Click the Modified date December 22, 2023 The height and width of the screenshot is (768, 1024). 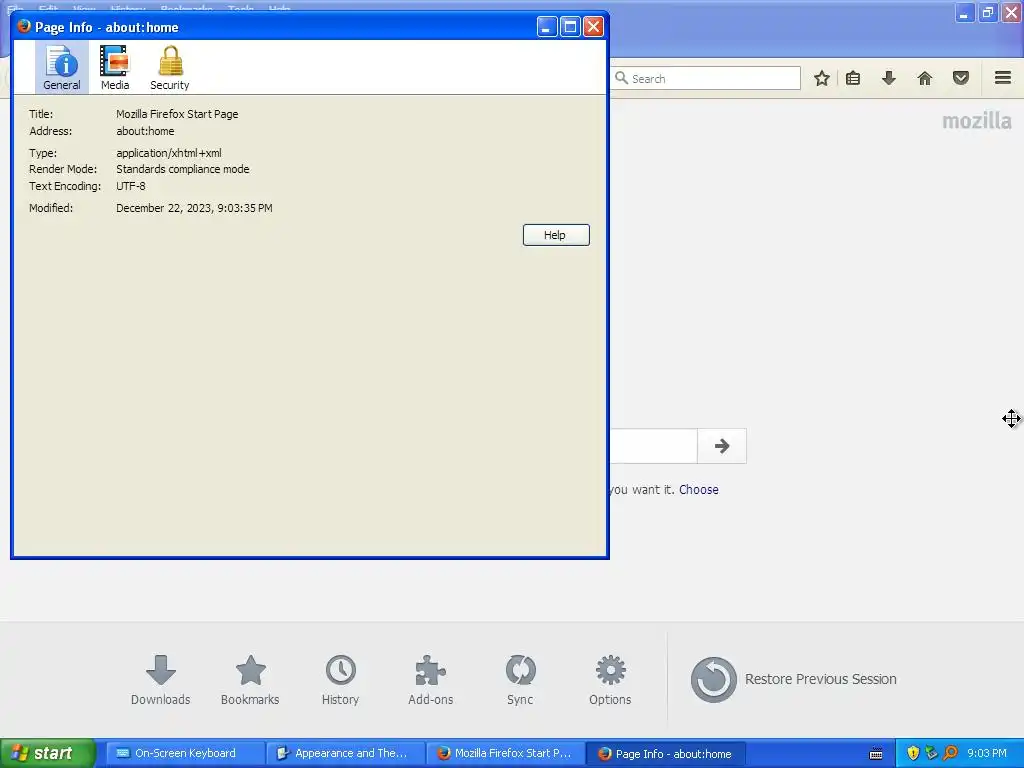[x=195, y=208]
